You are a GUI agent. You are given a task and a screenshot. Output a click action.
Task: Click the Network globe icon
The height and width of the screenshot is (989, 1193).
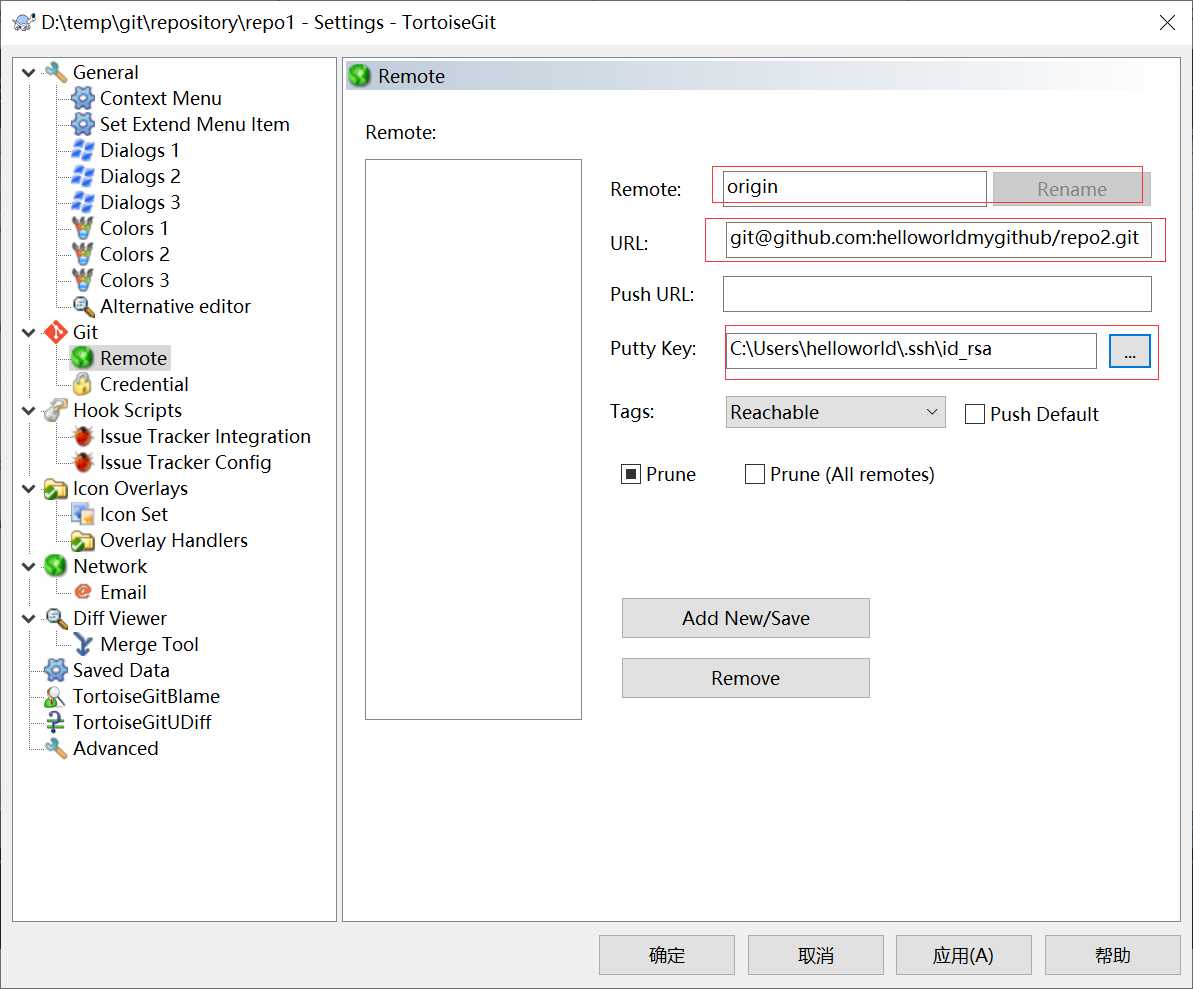56,566
